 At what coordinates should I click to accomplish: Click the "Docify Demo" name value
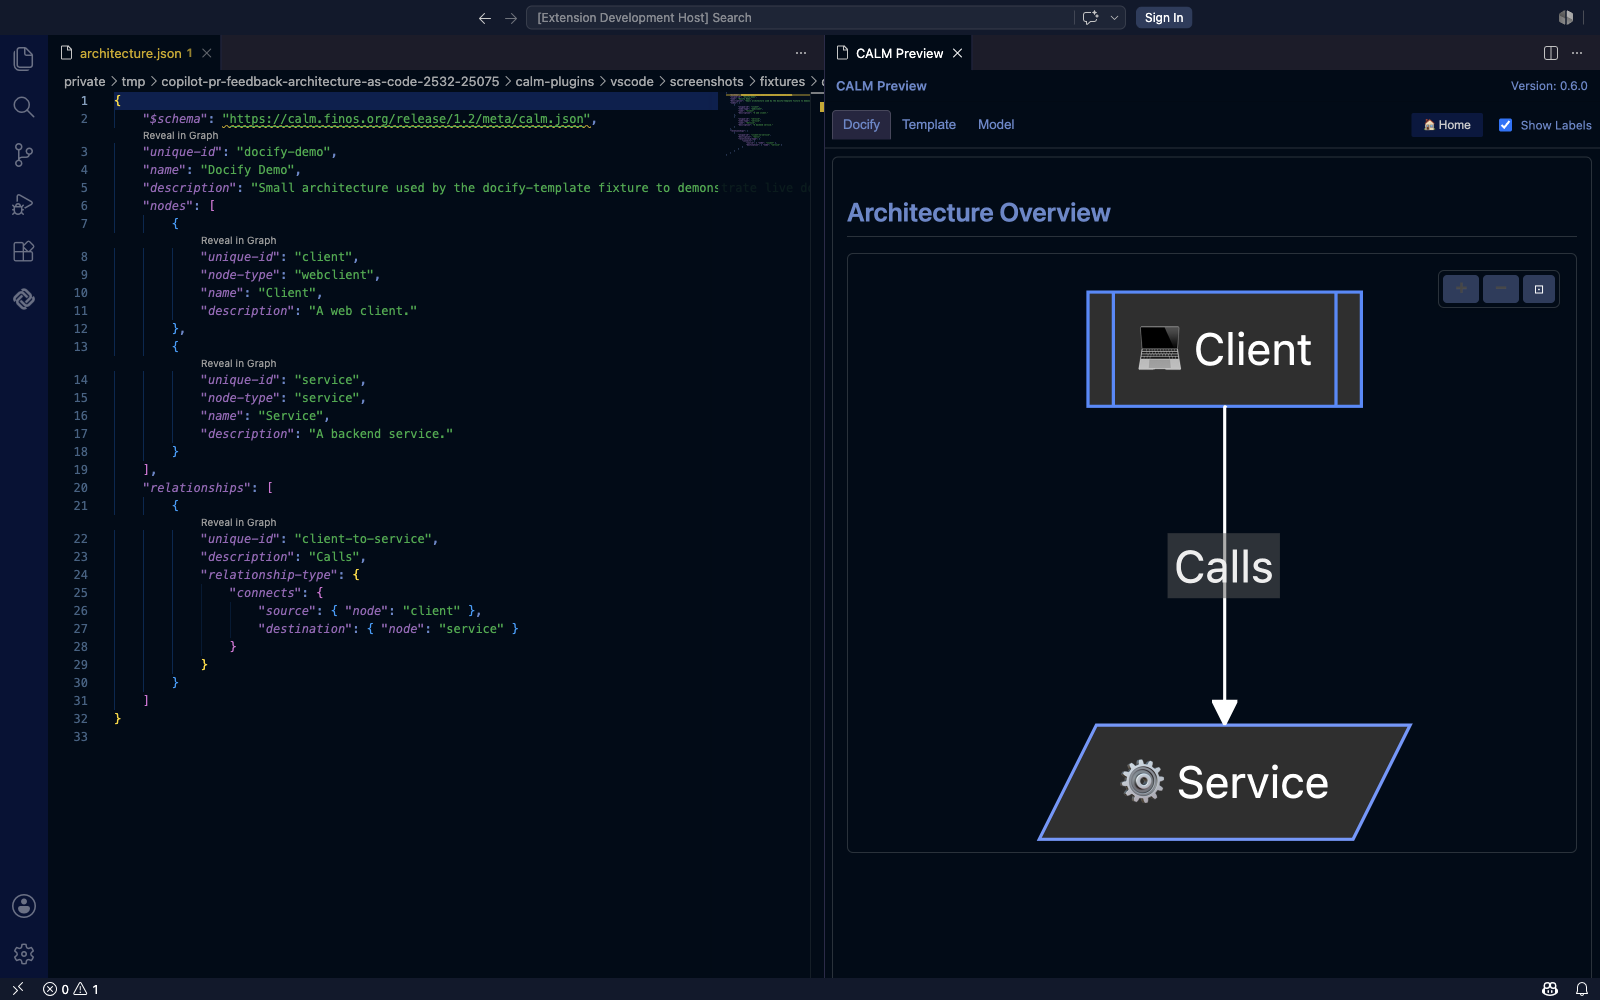point(248,170)
